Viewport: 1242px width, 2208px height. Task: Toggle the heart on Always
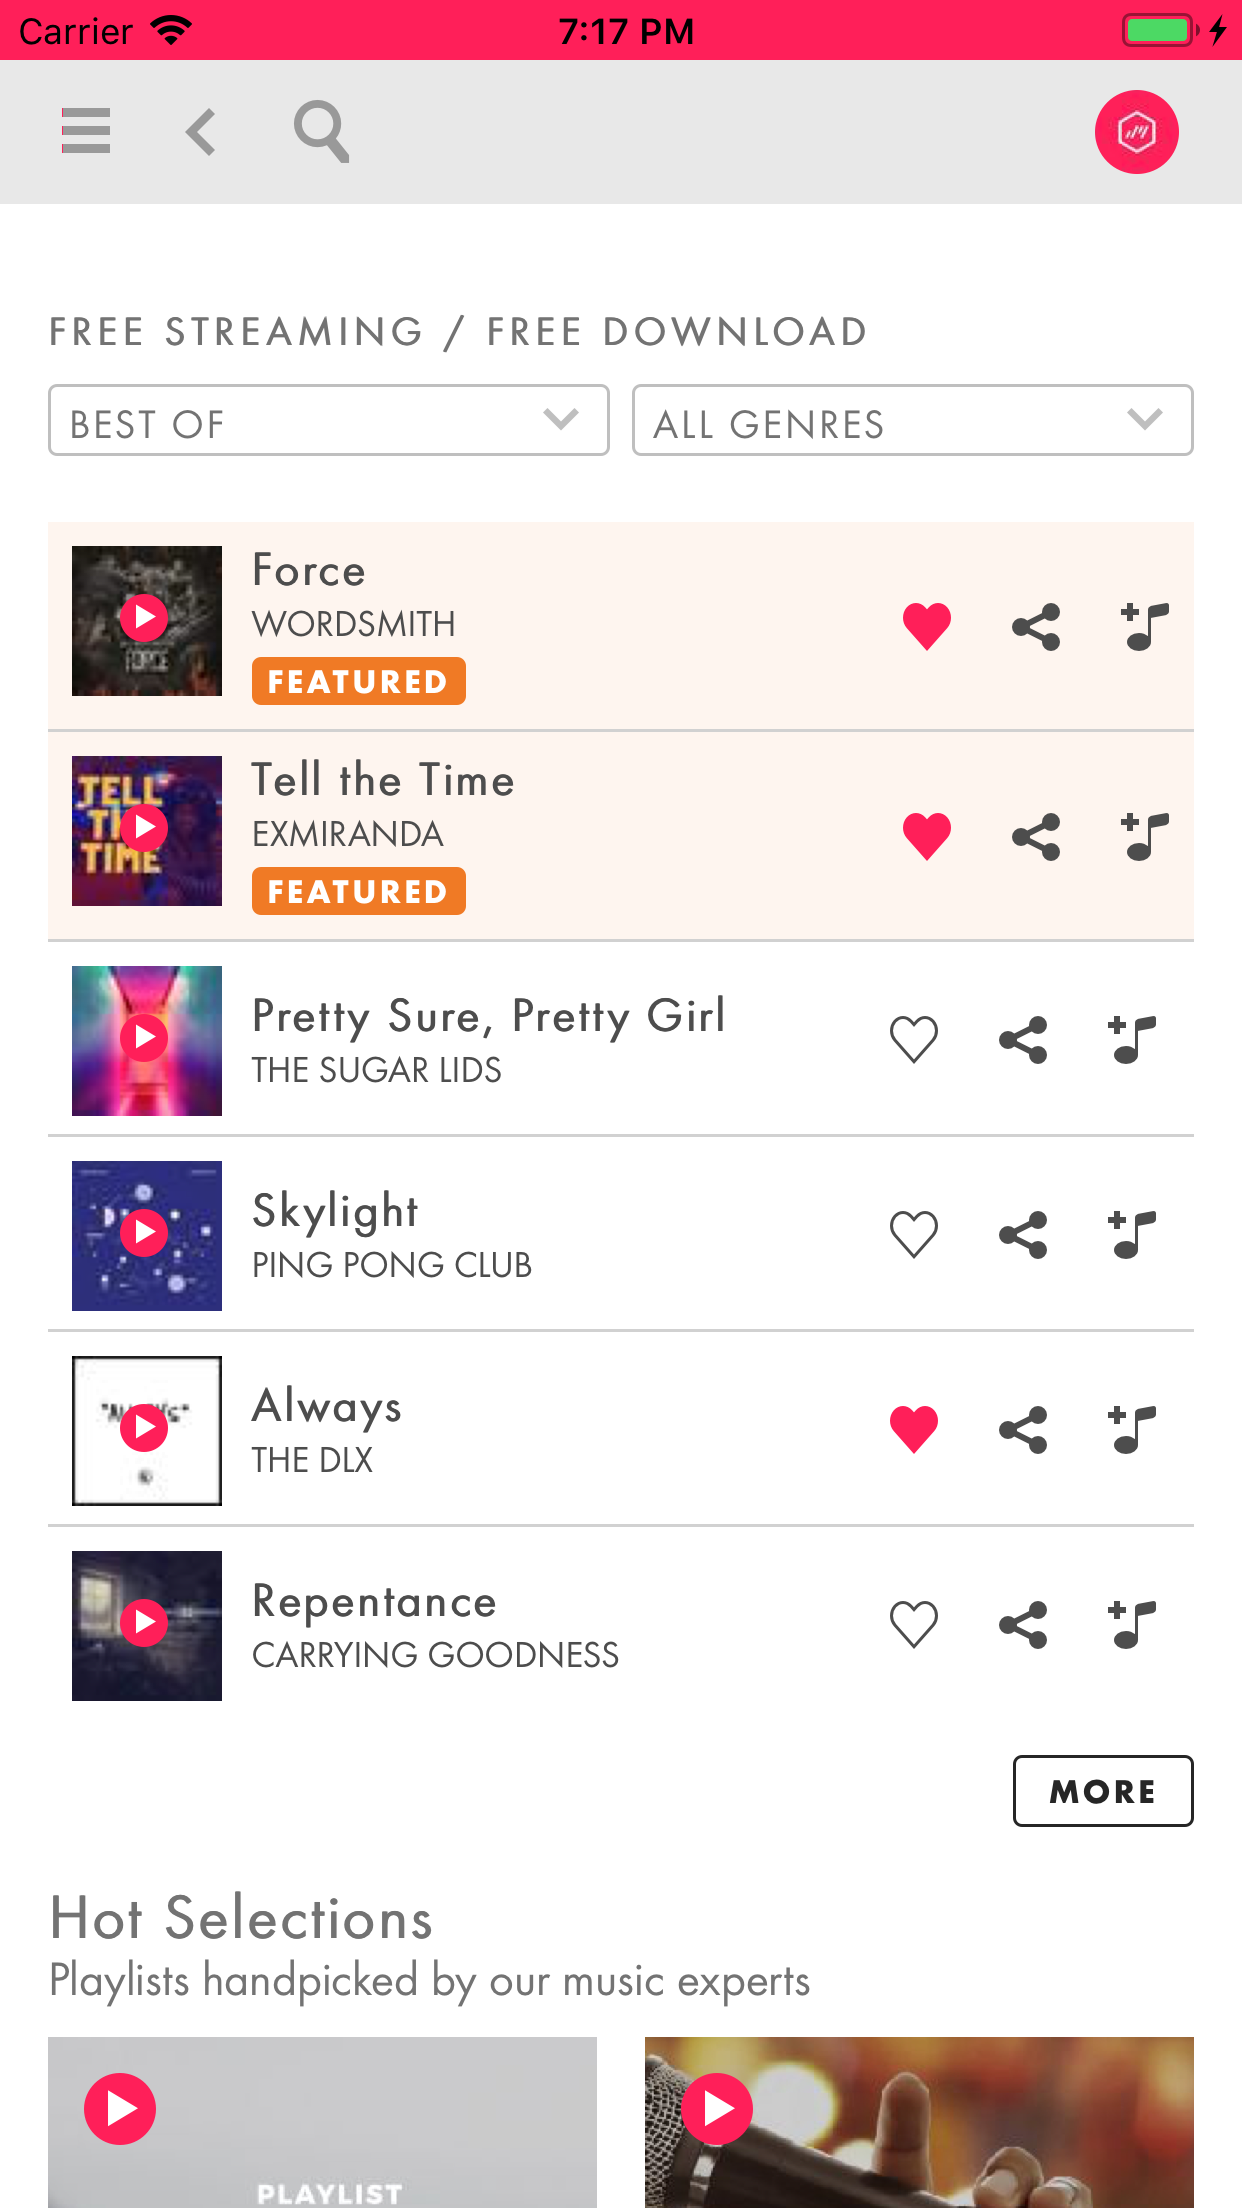click(x=914, y=1430)
